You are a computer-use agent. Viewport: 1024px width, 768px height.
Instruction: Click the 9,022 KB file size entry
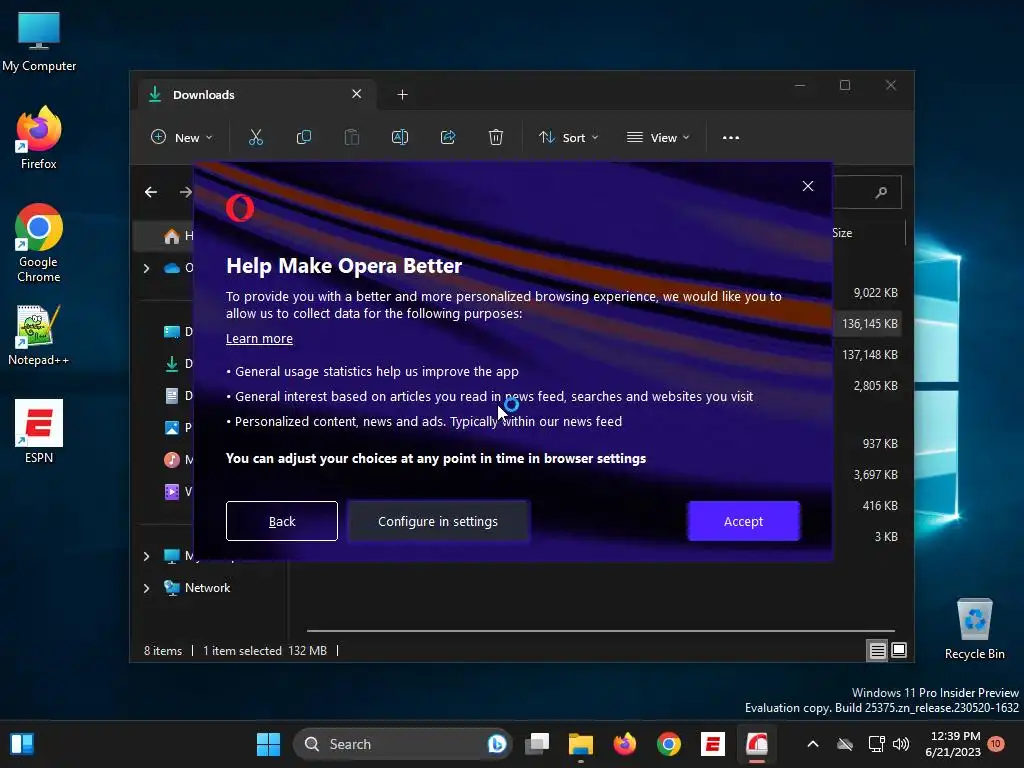point(876,293)
